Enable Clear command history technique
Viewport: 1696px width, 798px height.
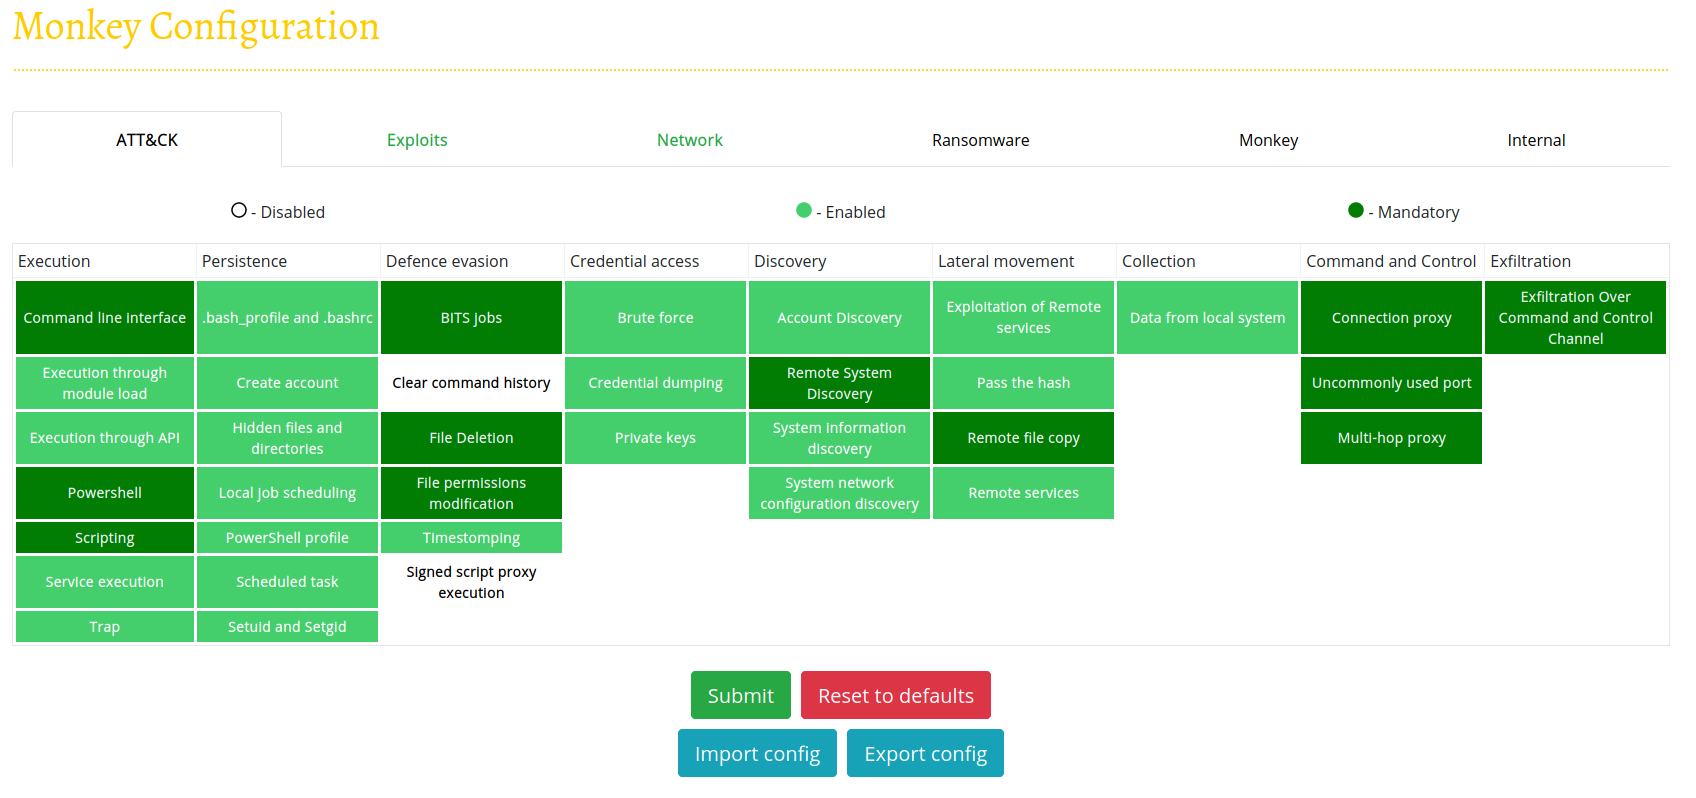[x=471, y=383]
